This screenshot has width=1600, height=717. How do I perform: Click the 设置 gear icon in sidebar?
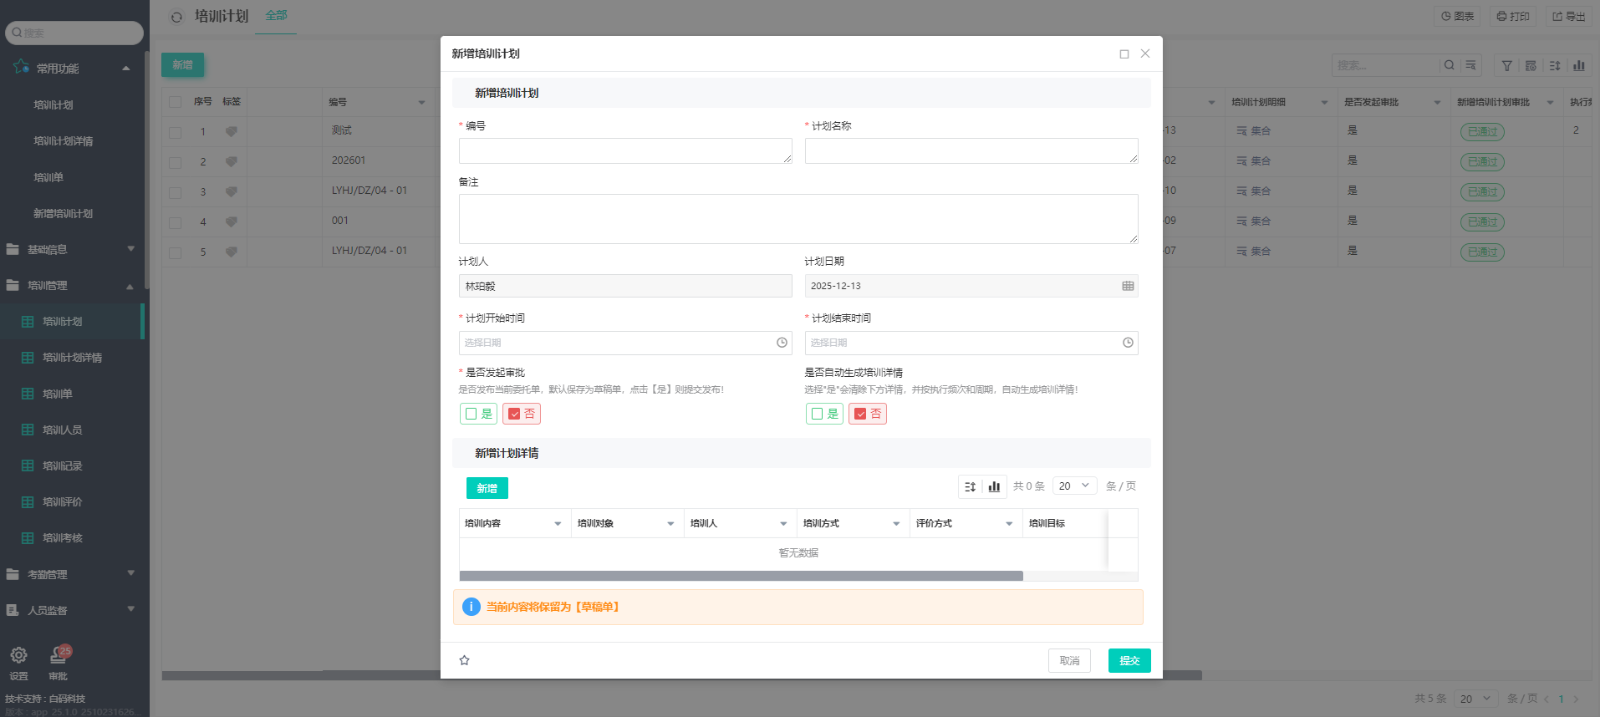click(19, 656)
